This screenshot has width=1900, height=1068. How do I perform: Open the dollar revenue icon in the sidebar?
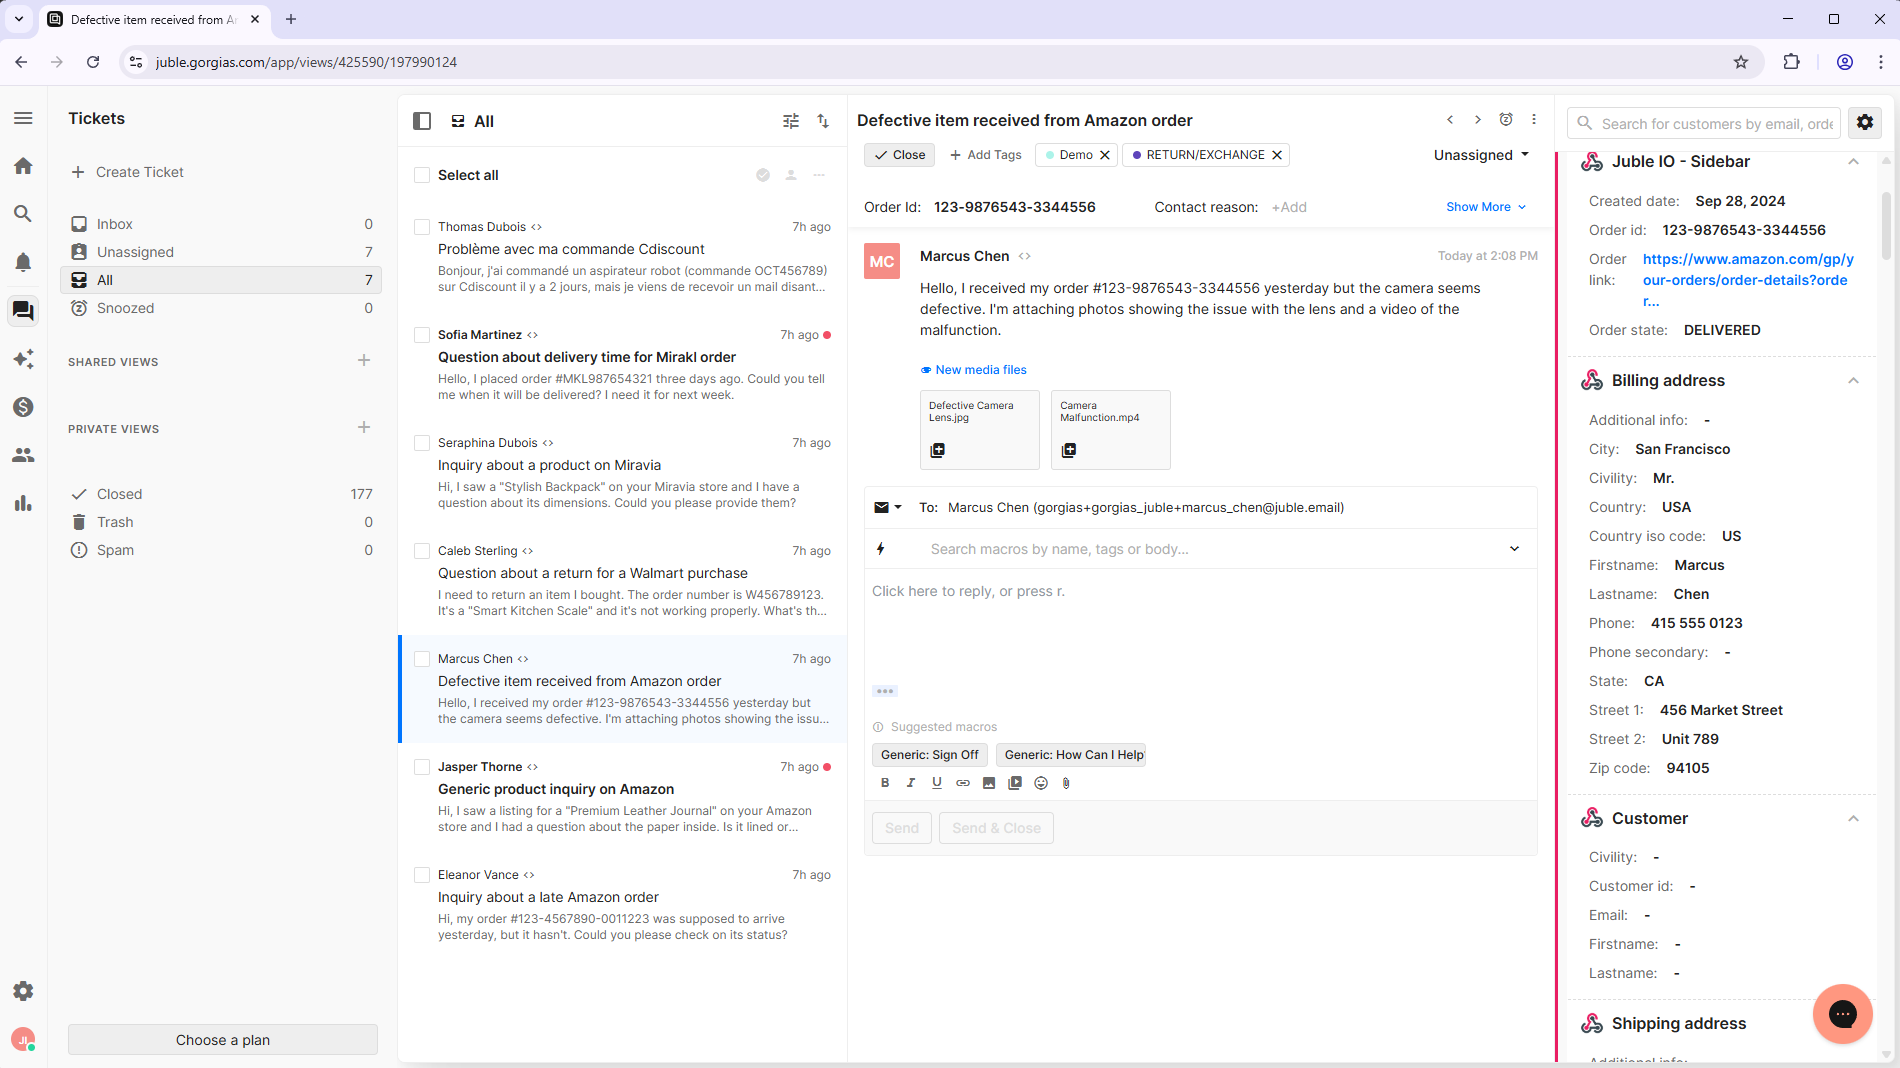pos(23,407)
